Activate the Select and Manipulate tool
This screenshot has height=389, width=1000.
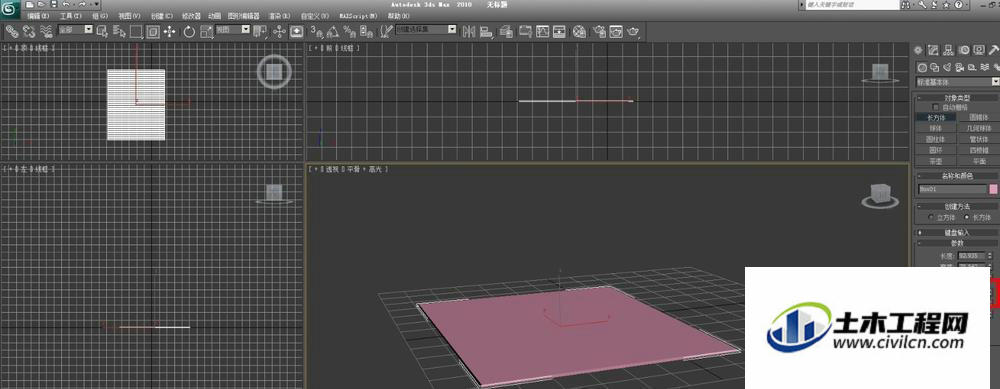pos(279,31)
